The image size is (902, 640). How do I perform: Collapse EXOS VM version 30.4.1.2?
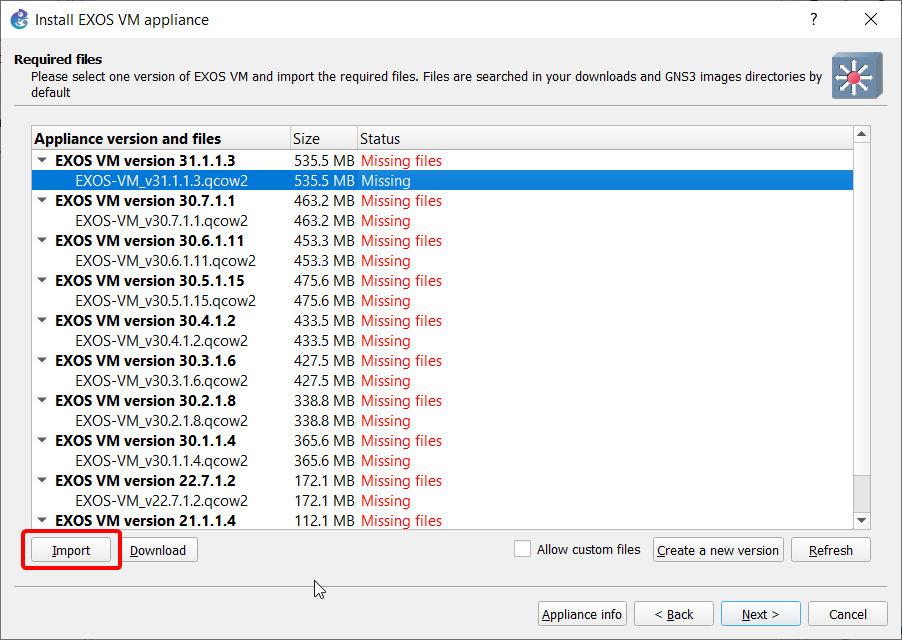(x=42, y=320)
